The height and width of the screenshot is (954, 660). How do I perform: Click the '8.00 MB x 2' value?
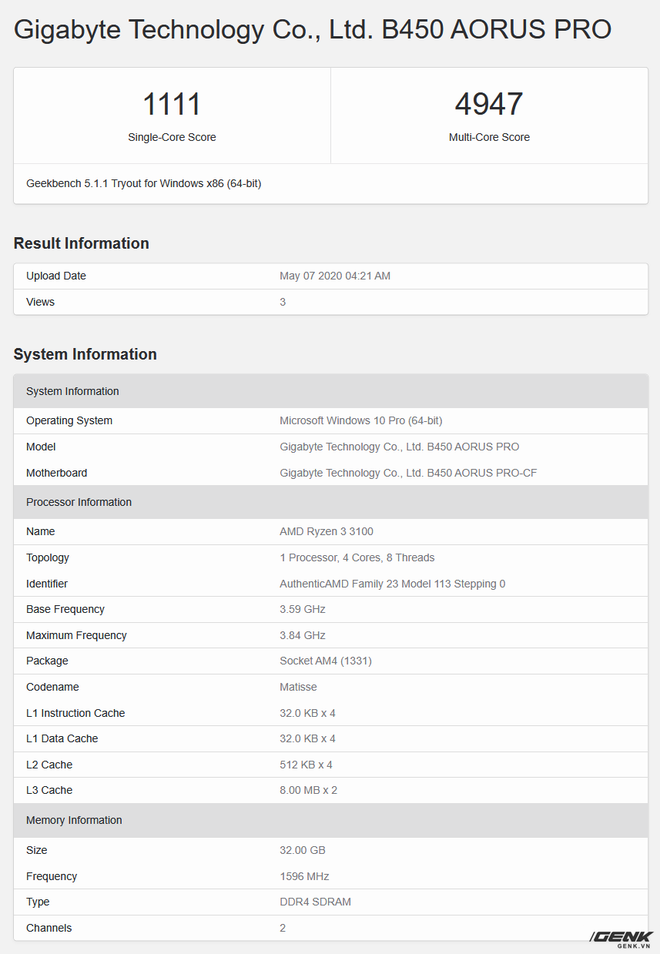pyautogui.click(x=308, y=791)
